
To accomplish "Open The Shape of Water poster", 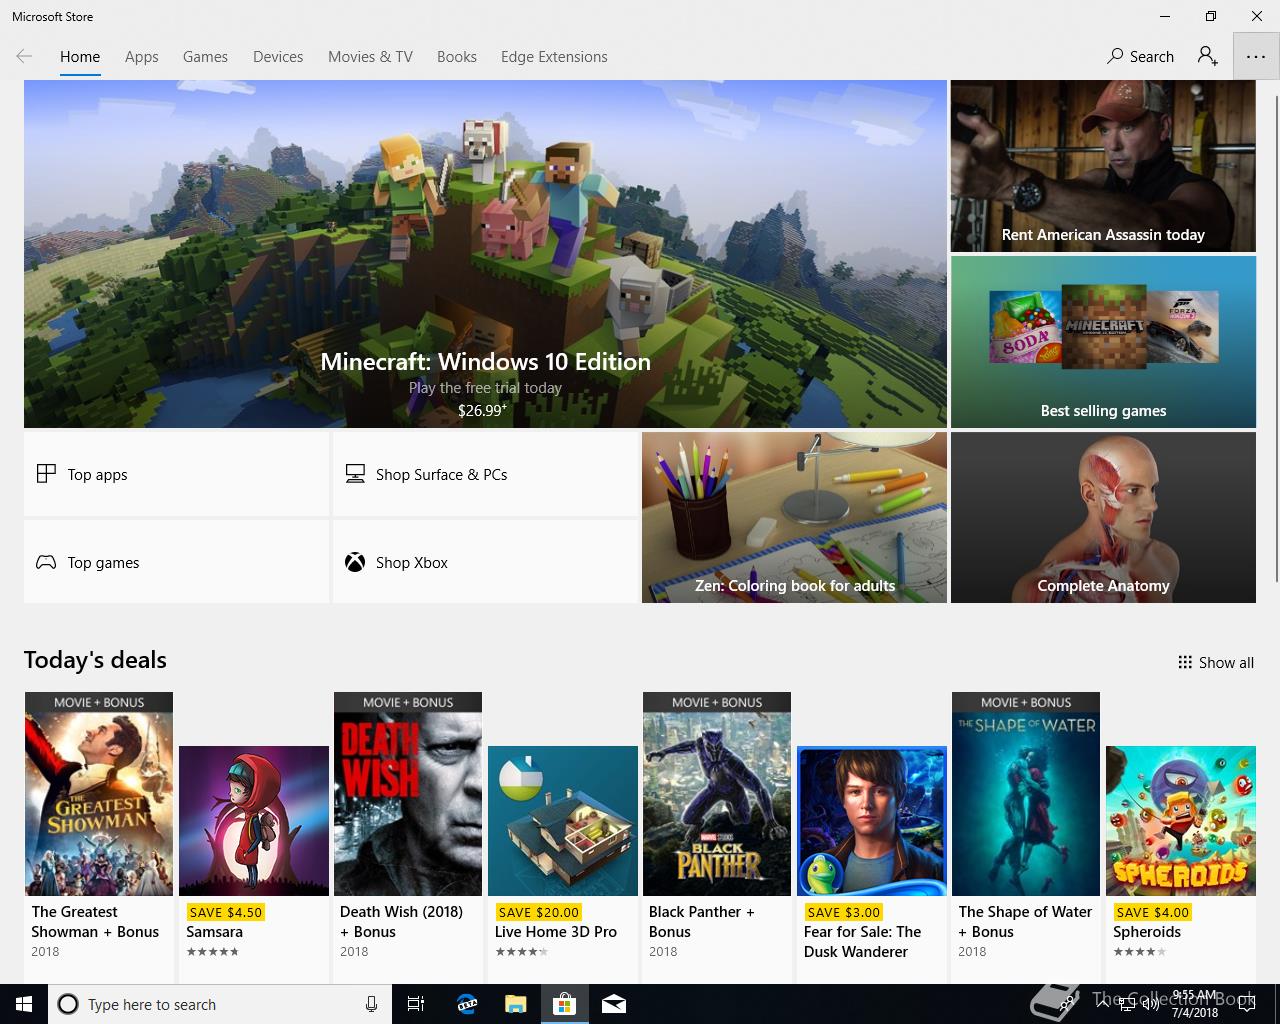I will 1026,794.
